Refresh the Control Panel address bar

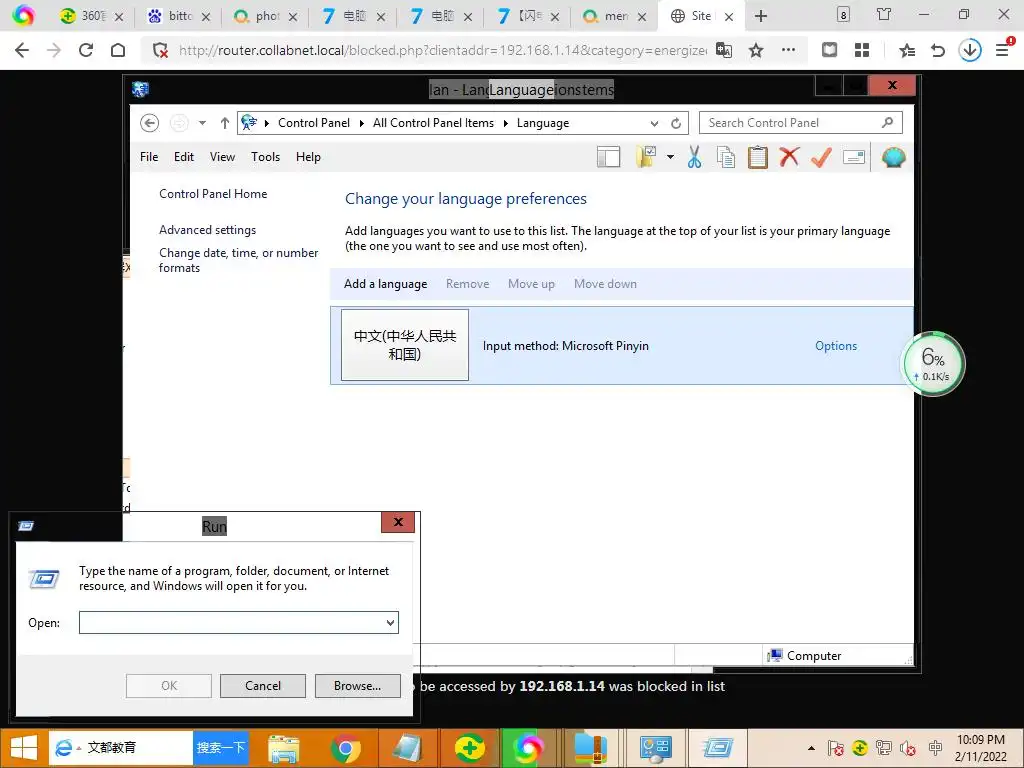click(676, 123)
